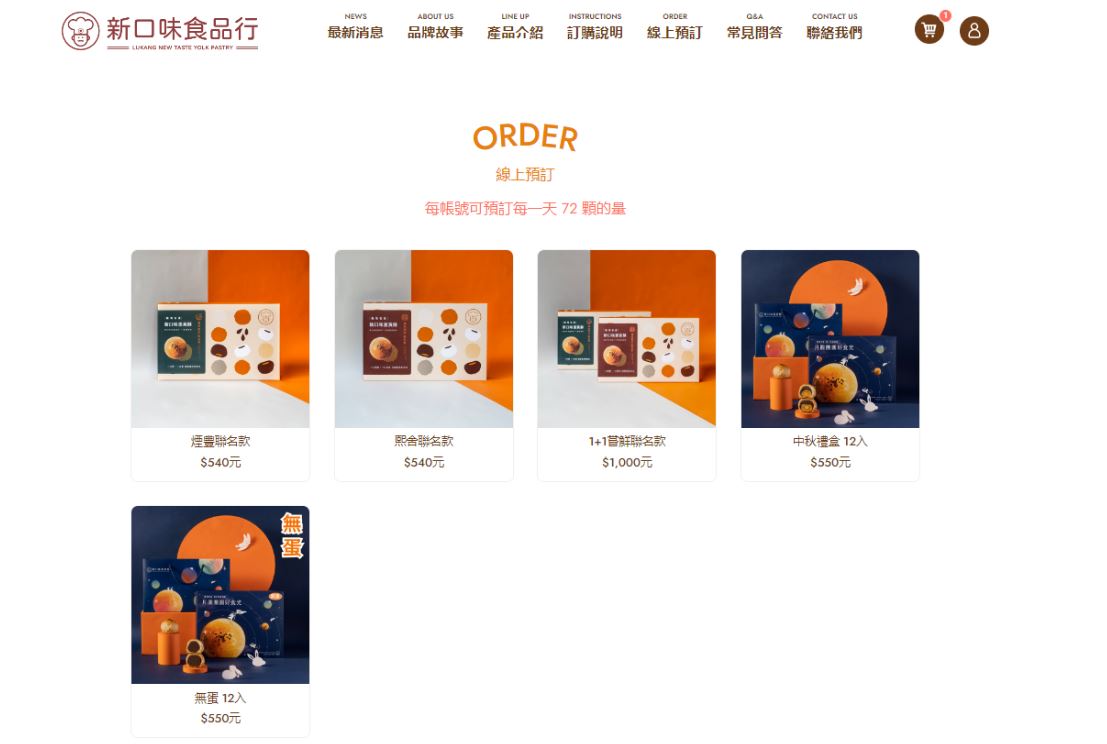This screenshot has height=744, width=1107.
Task: Open 產品介紹 Line Up menu
Action: 515,26
